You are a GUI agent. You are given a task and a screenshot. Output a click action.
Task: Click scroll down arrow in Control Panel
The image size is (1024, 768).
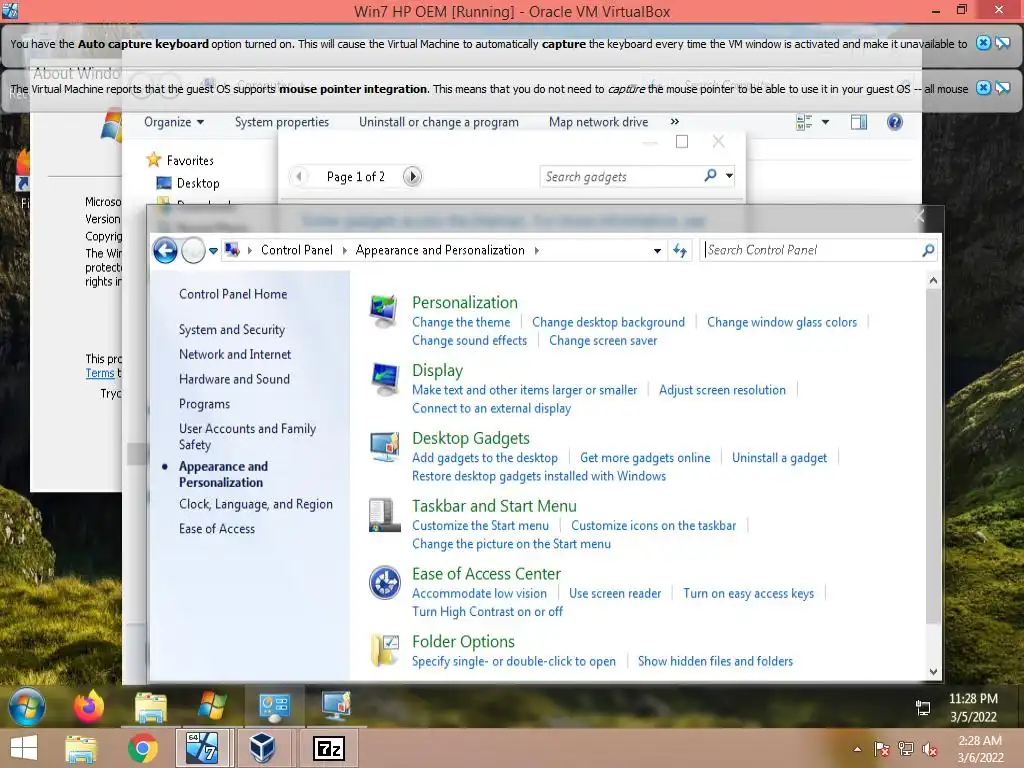click(x=933, y=671)
